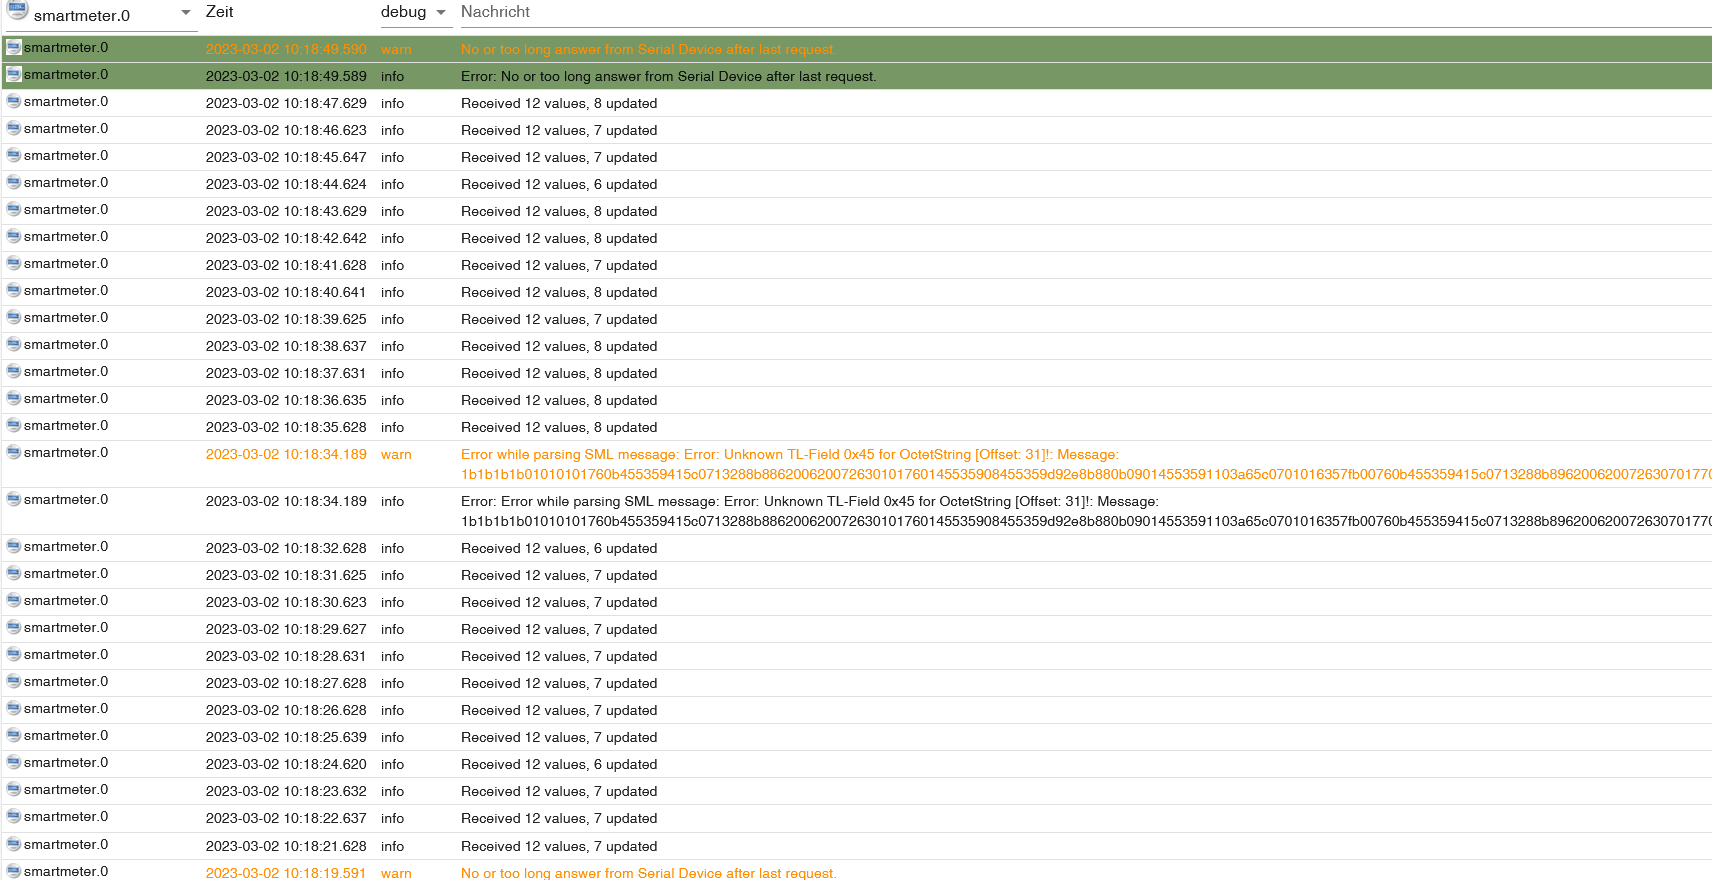This screenshot has height=880, width=1712.
Task: Click adapter icon in the 10:18:21.628 row
Action: [x=14, y=844]
